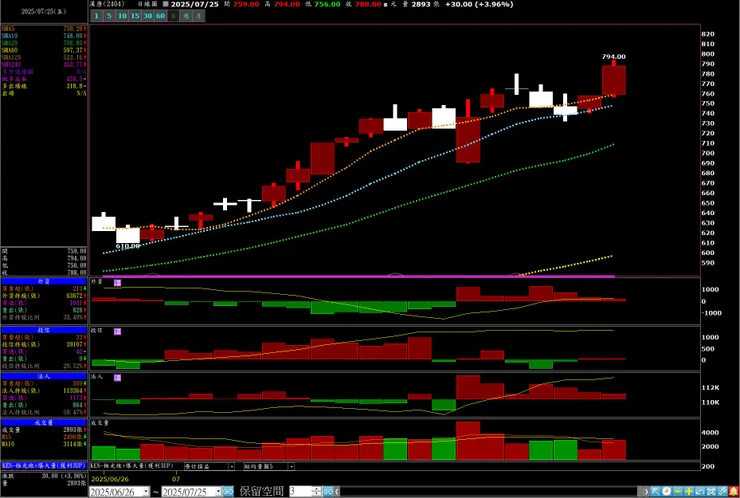Open the end date 2025/07/25 dropdown
The height and width of the screenshot is (498, 740).
pos(218,492)
